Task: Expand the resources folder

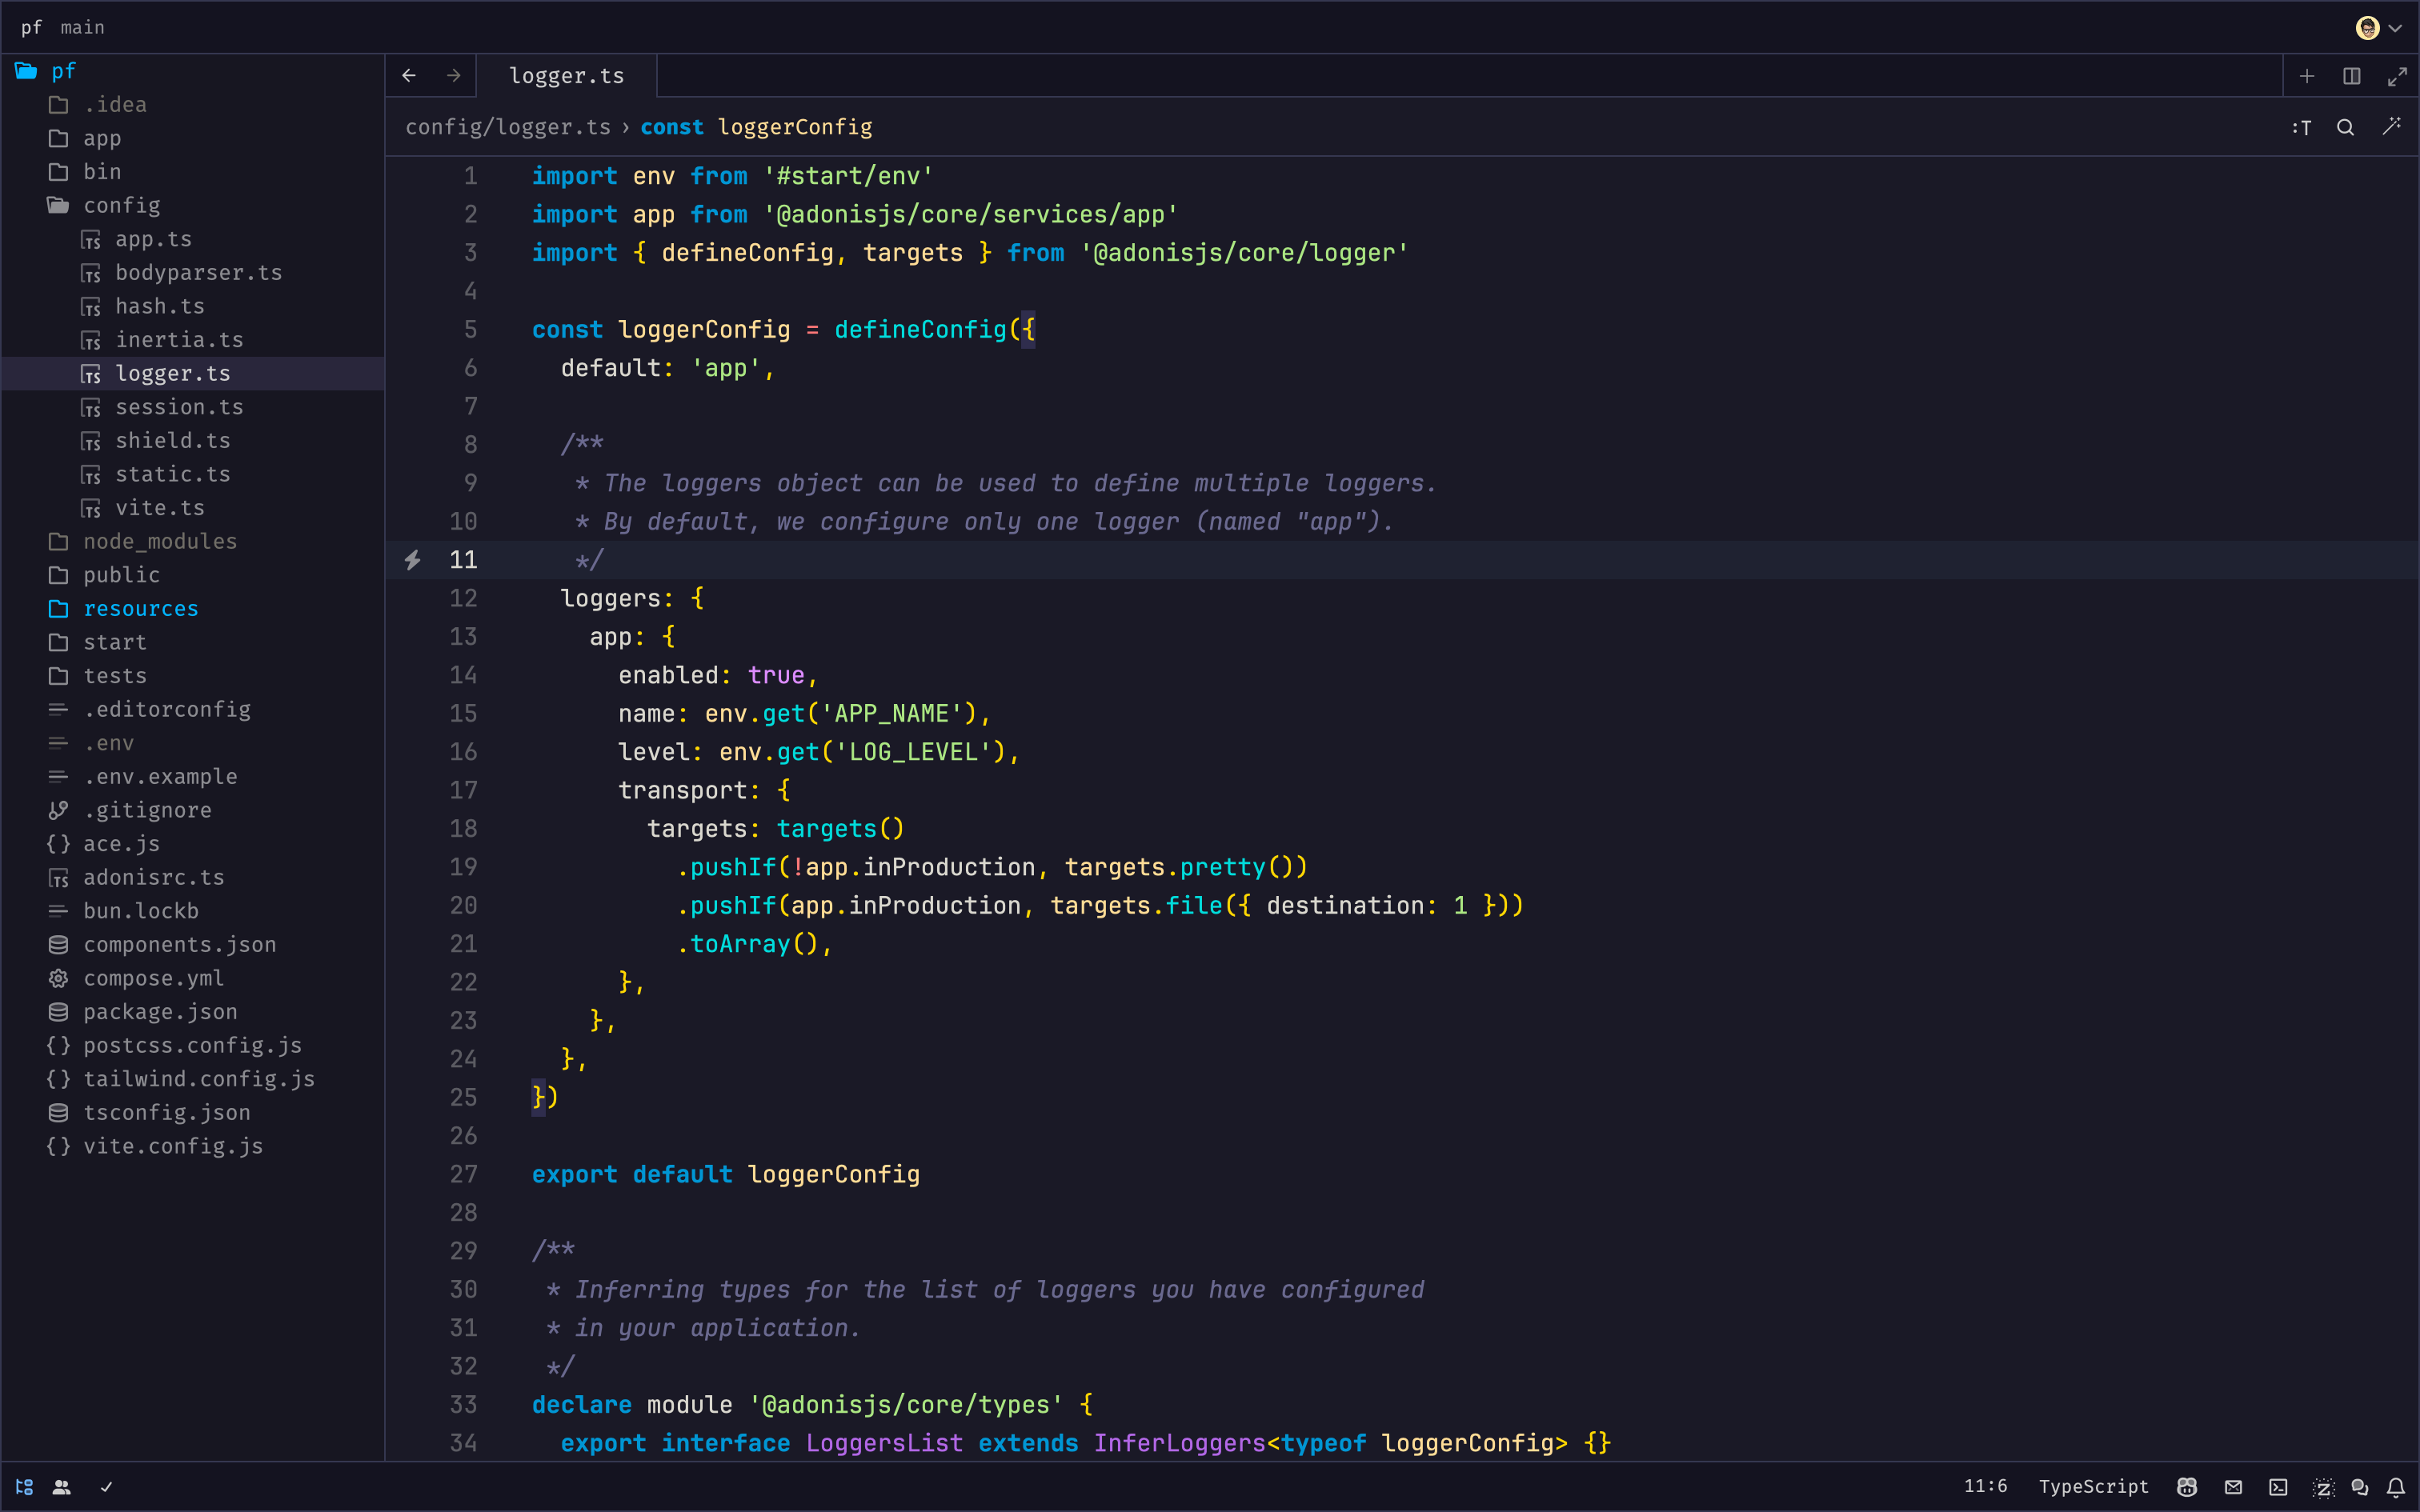Action: tap(140, 608)
